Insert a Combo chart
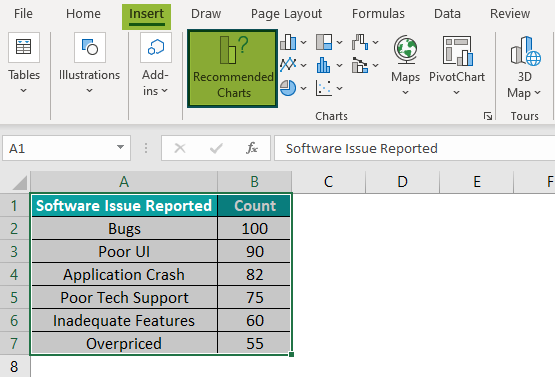 click(x=360, y=65)
